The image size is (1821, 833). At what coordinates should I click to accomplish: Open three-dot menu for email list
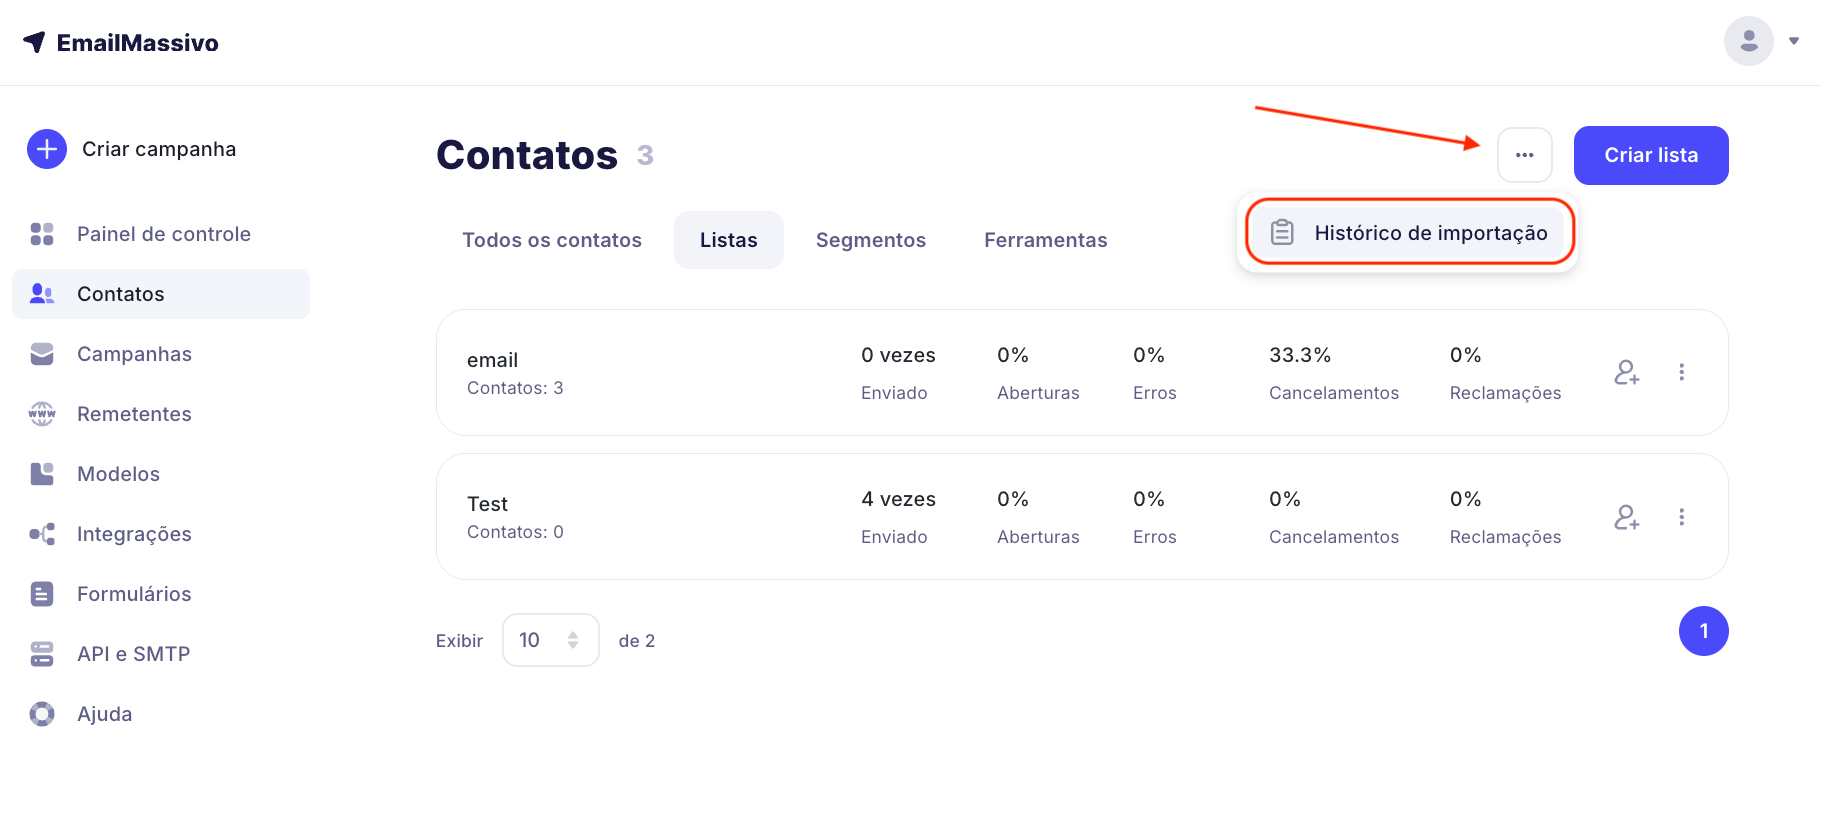tap(1681, 372)
